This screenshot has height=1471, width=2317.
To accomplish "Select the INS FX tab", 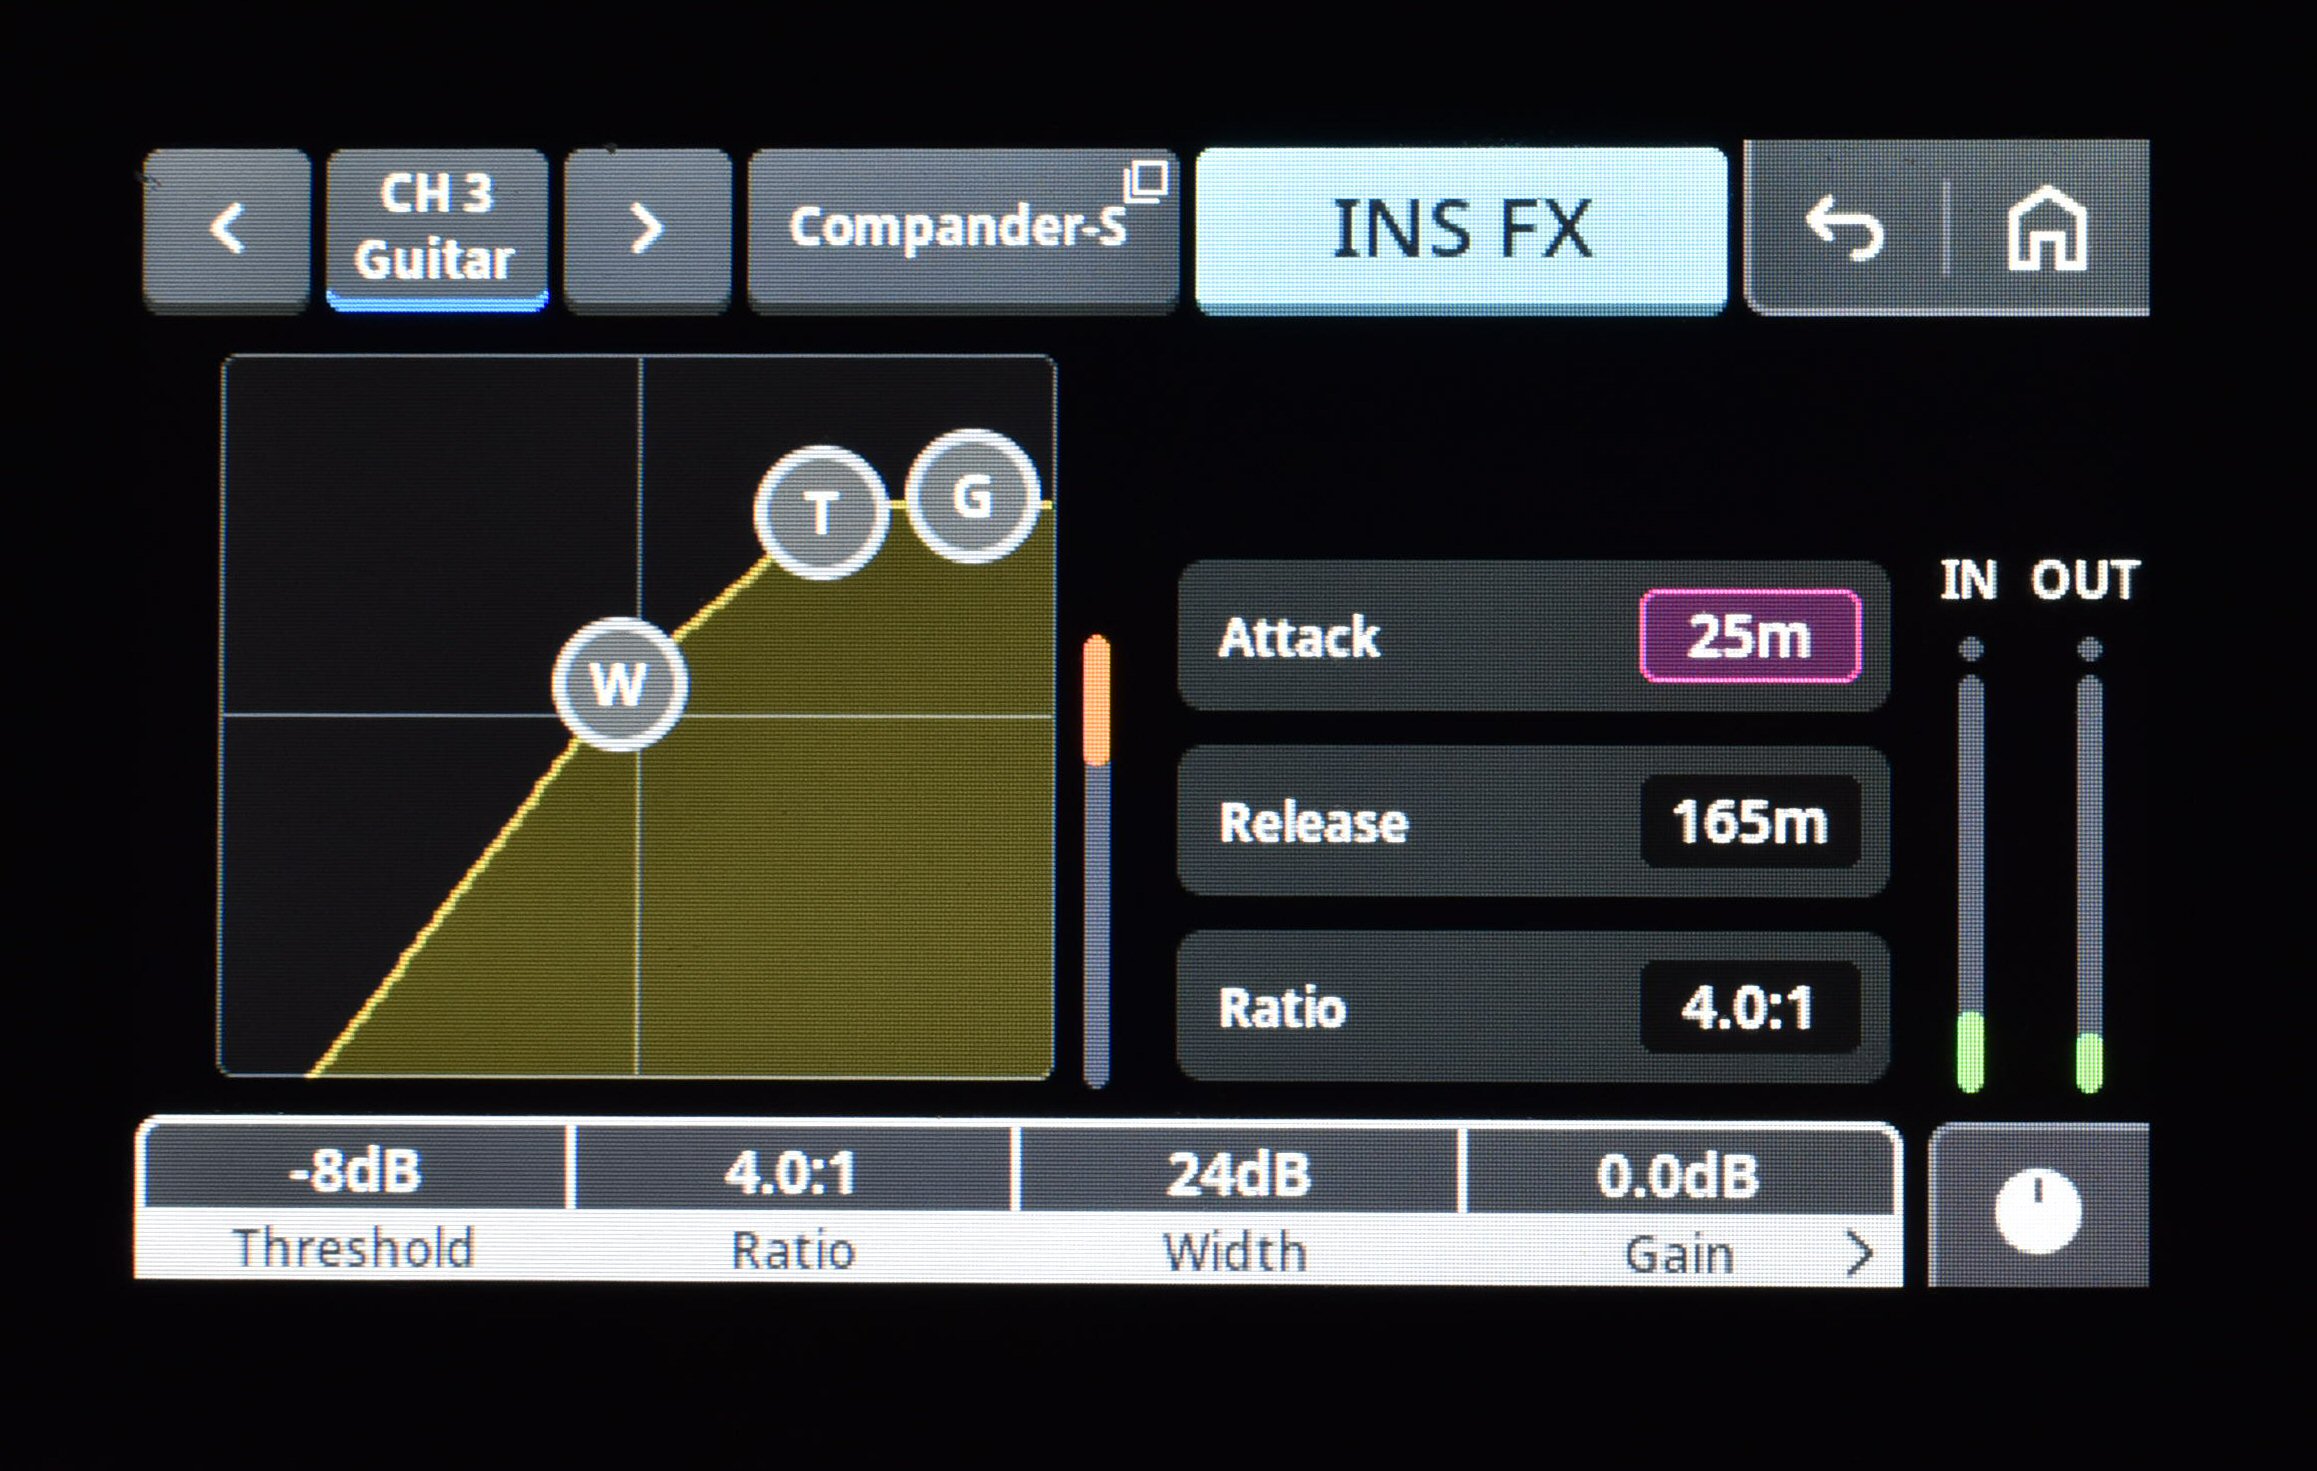I will tap(1461, 230).
